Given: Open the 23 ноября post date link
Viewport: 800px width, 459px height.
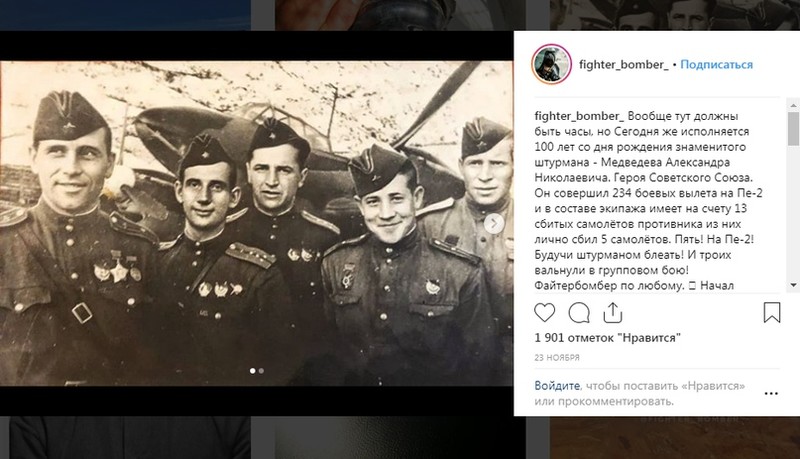Looking at the screenshot, I should pos(557,358).
